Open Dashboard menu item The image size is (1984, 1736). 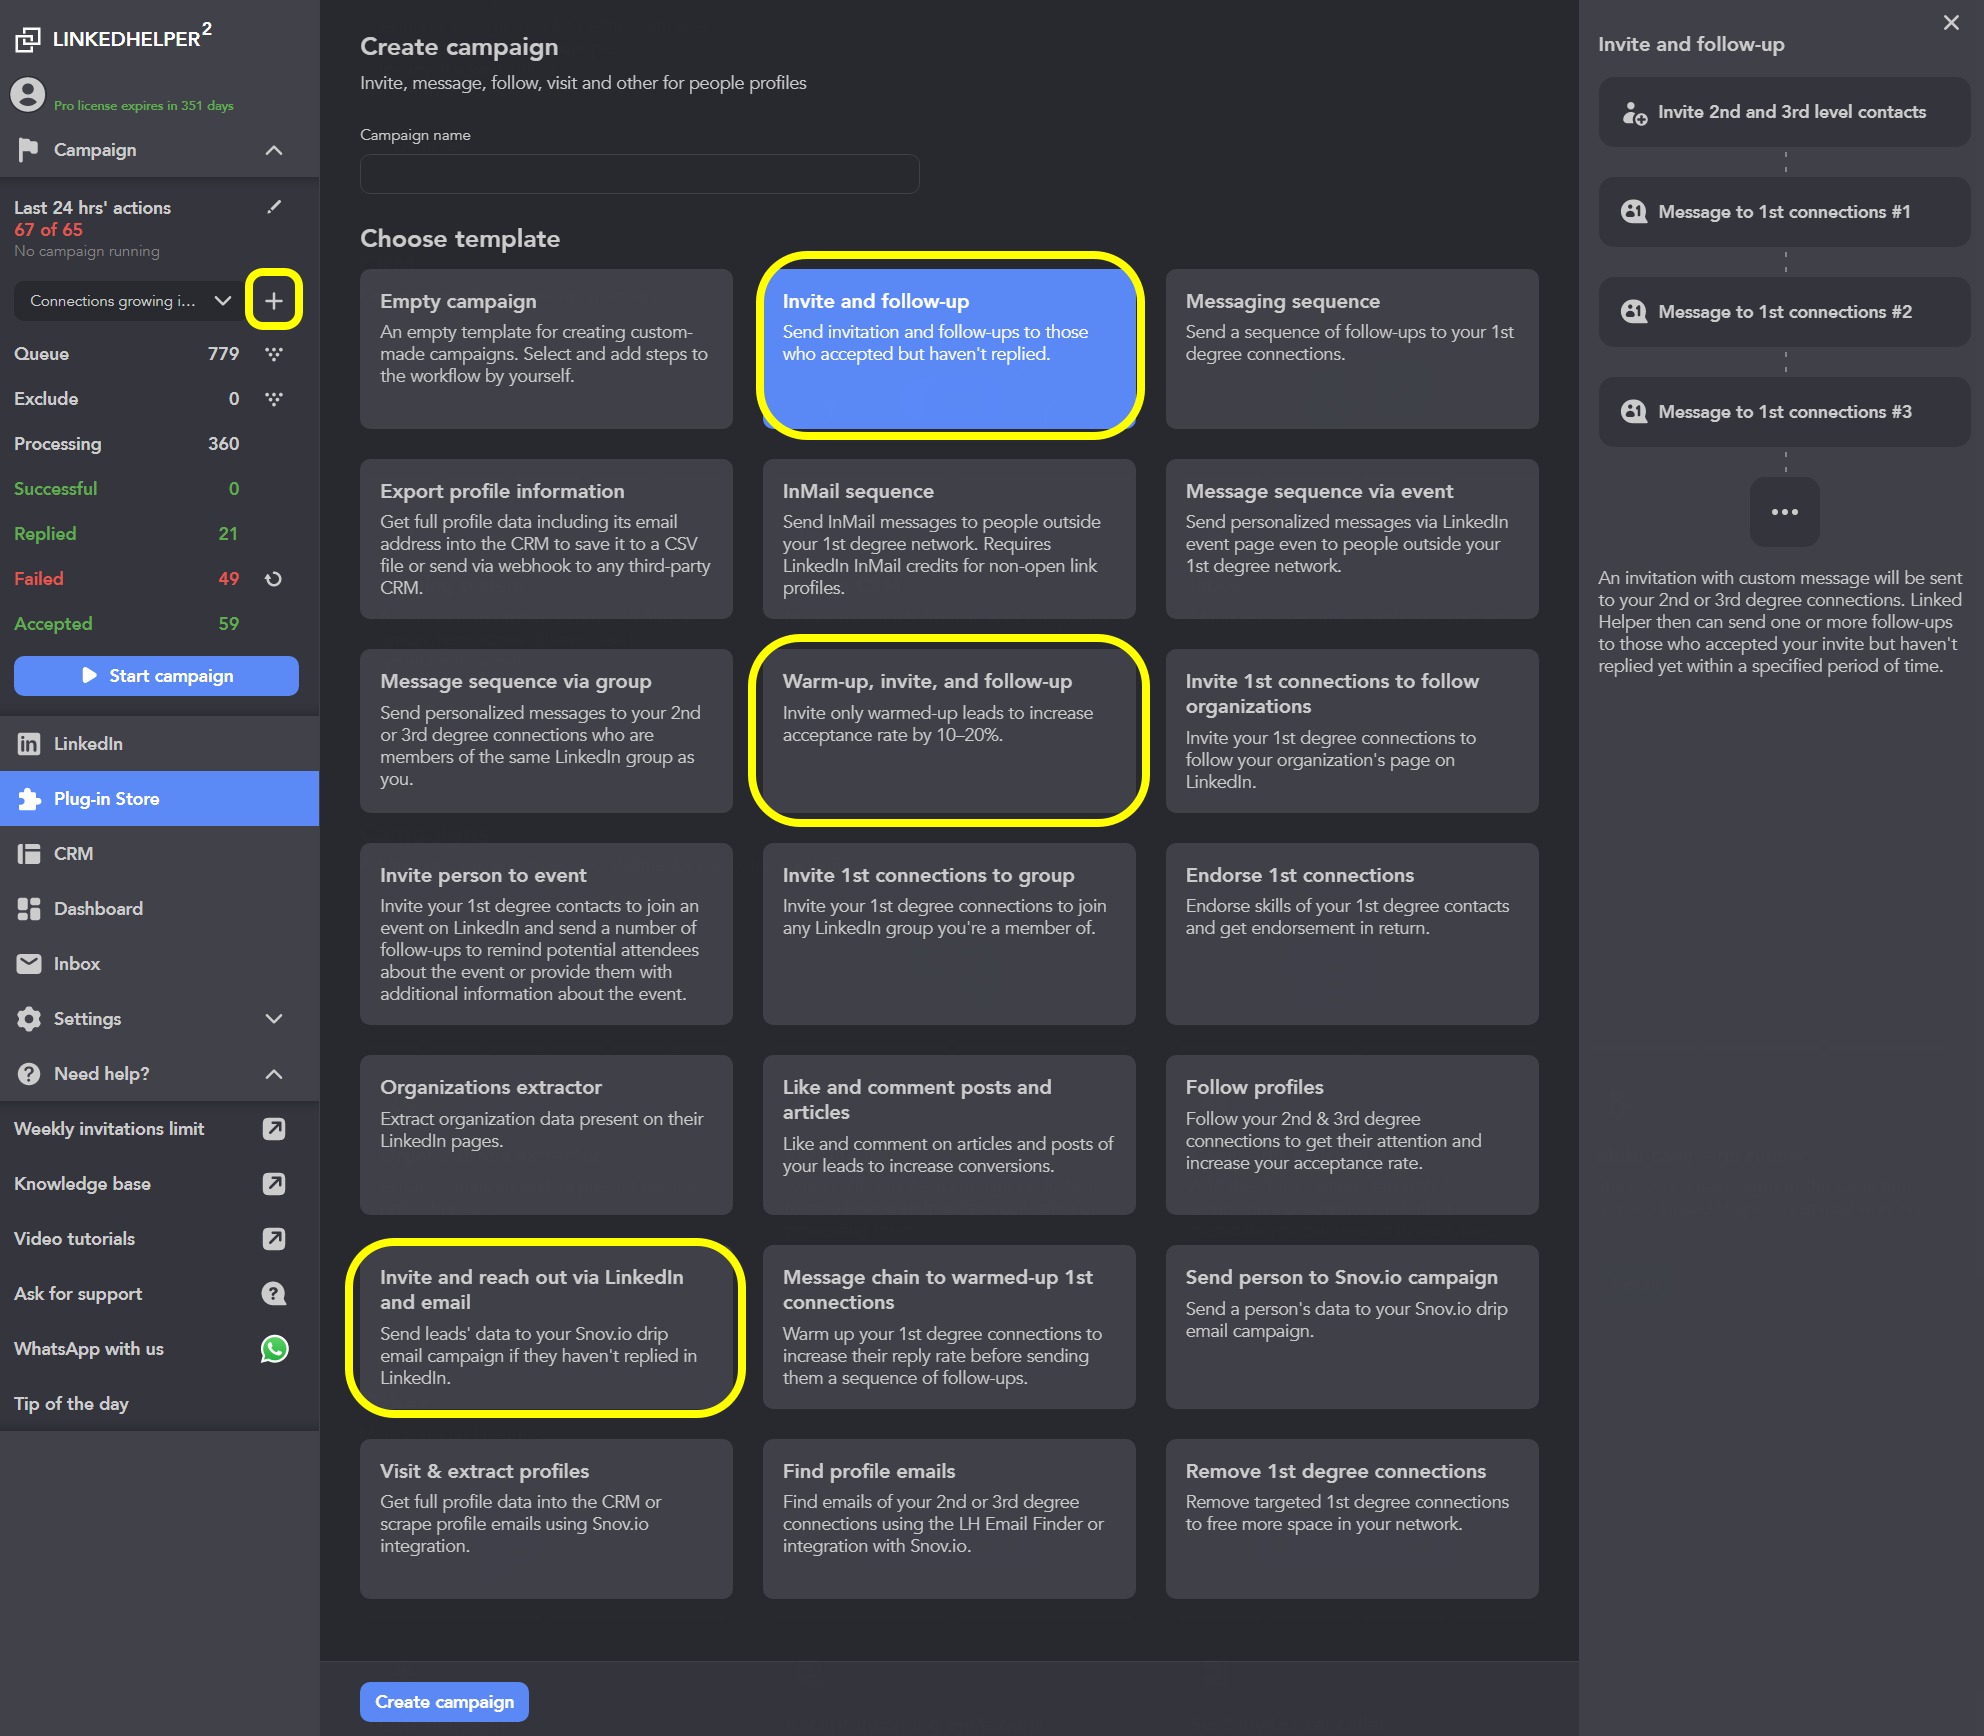[x=160, y=909]
